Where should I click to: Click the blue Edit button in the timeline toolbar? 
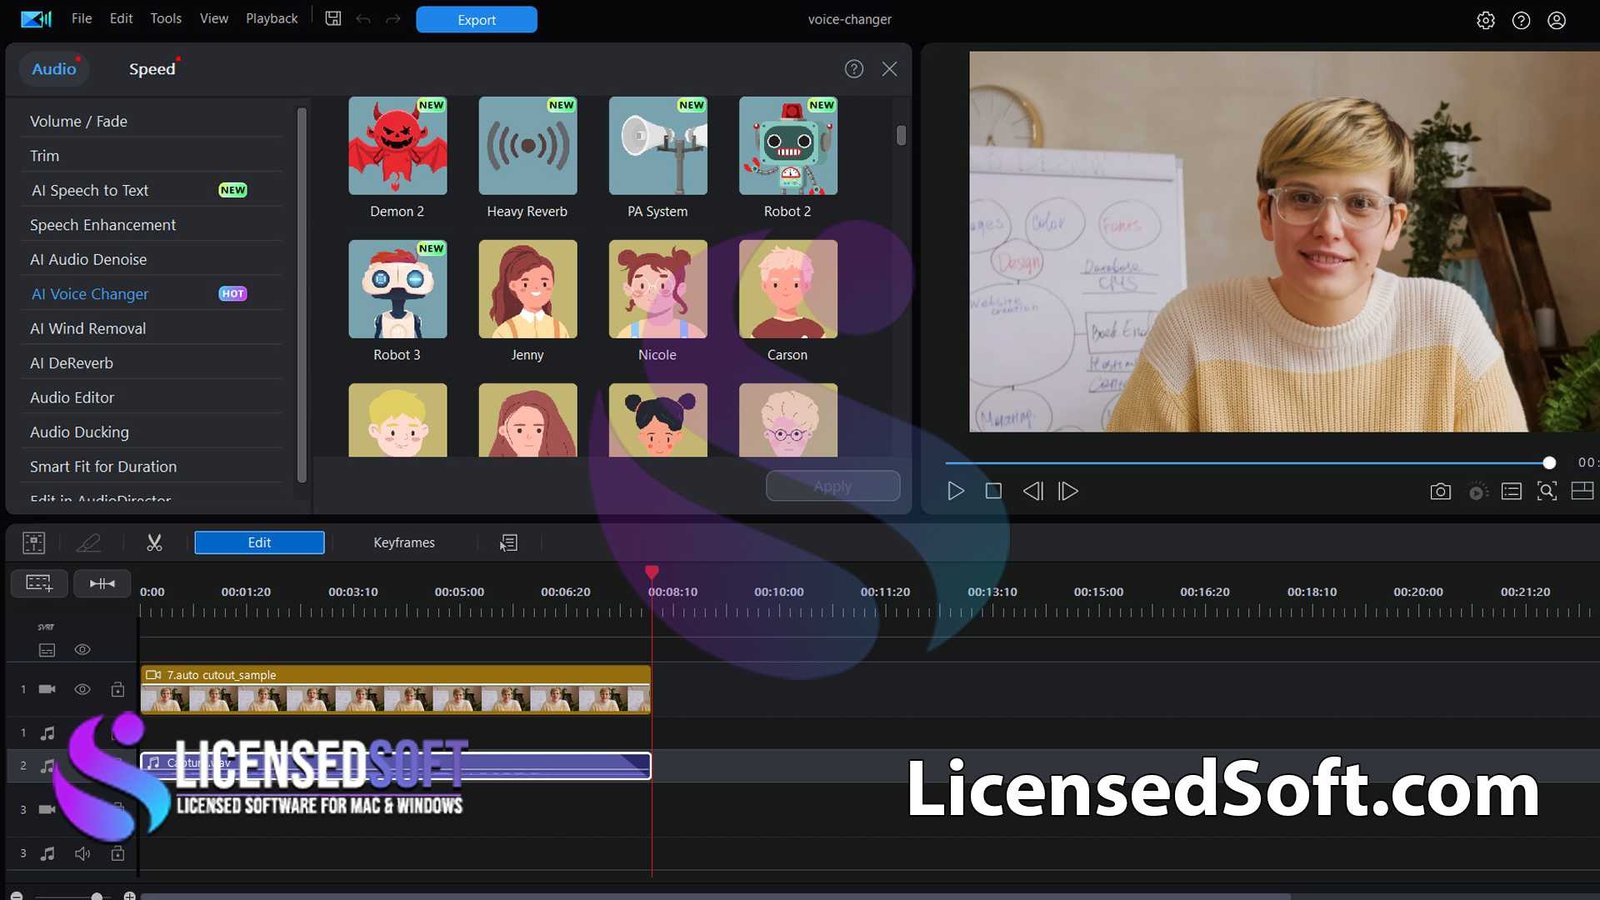(x=259, y=542)
